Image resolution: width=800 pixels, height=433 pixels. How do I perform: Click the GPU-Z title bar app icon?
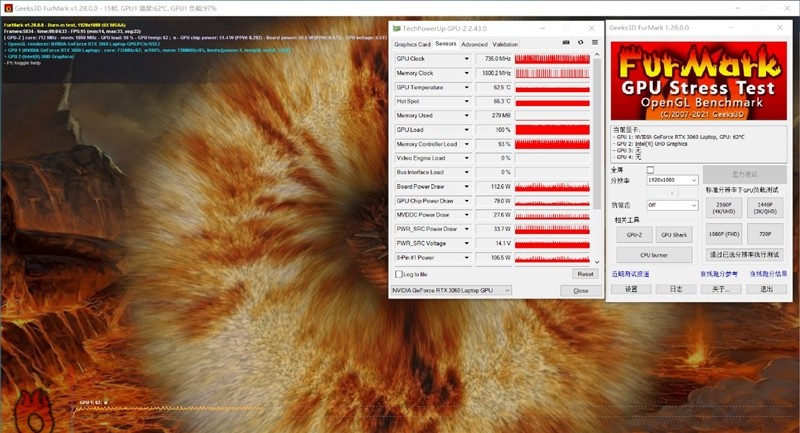click(396, 29)
